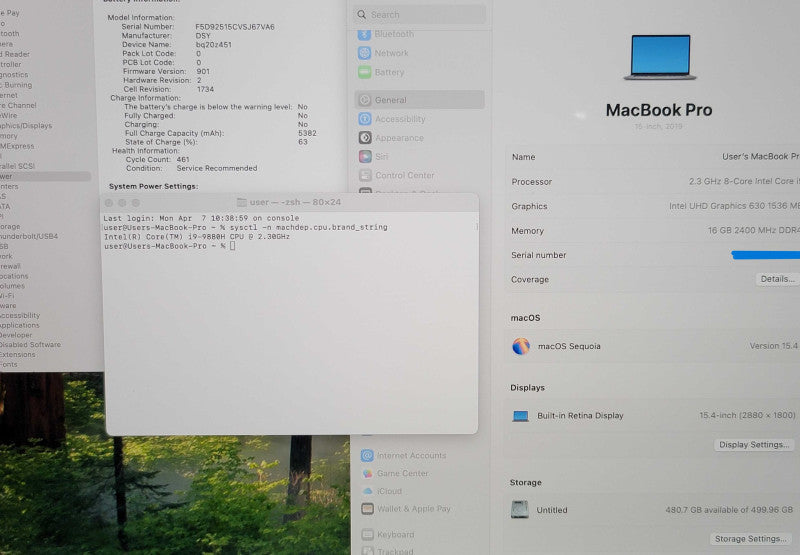Select the Battery icon in Settings sidebar

click(x=364, y=72)
